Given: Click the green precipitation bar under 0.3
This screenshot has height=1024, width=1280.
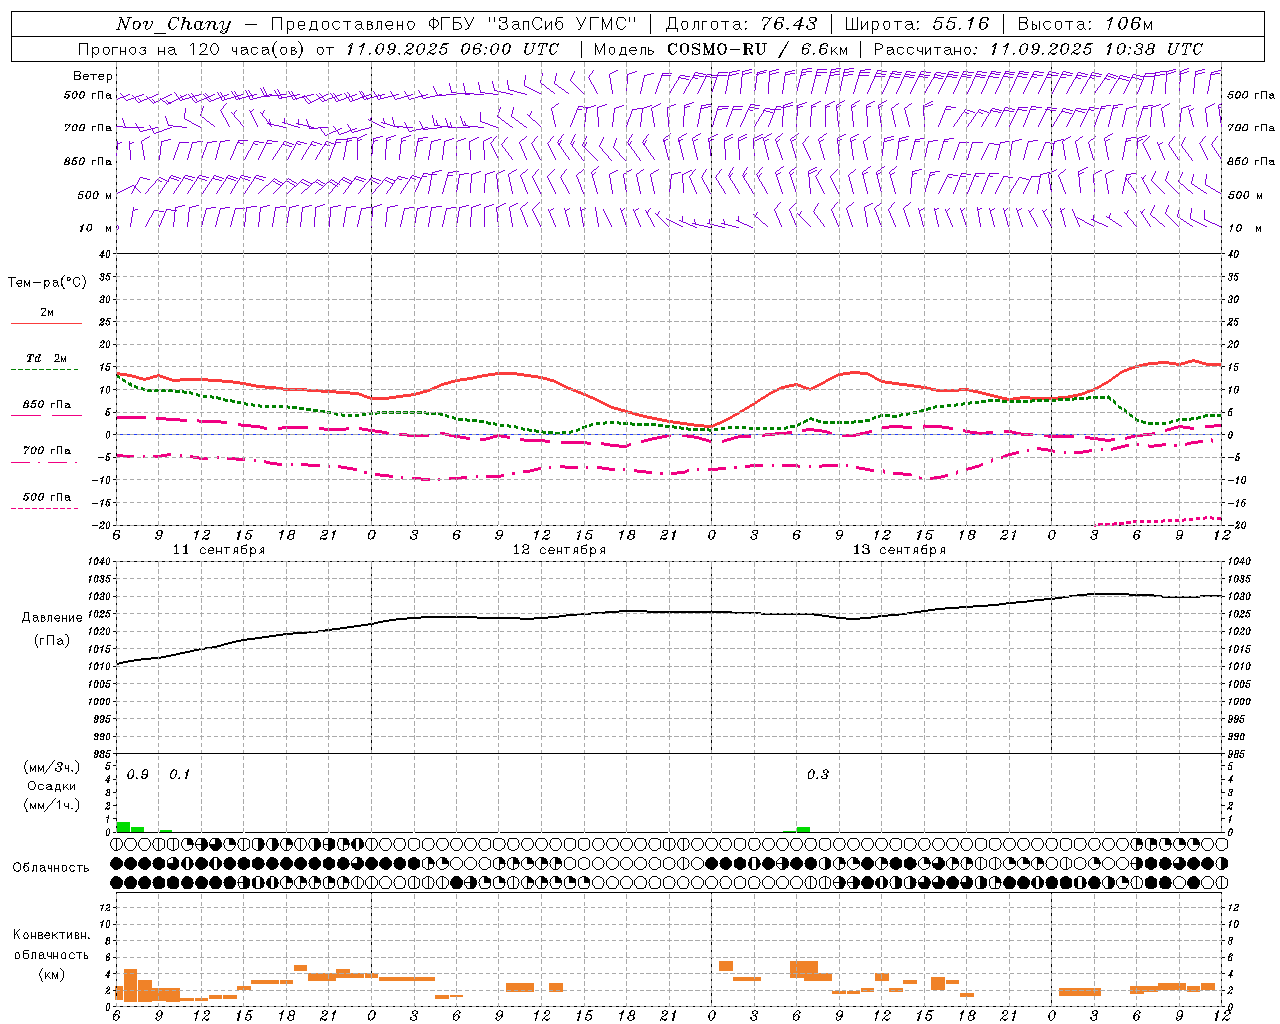Looking at the screenshot, I should 803,829.
